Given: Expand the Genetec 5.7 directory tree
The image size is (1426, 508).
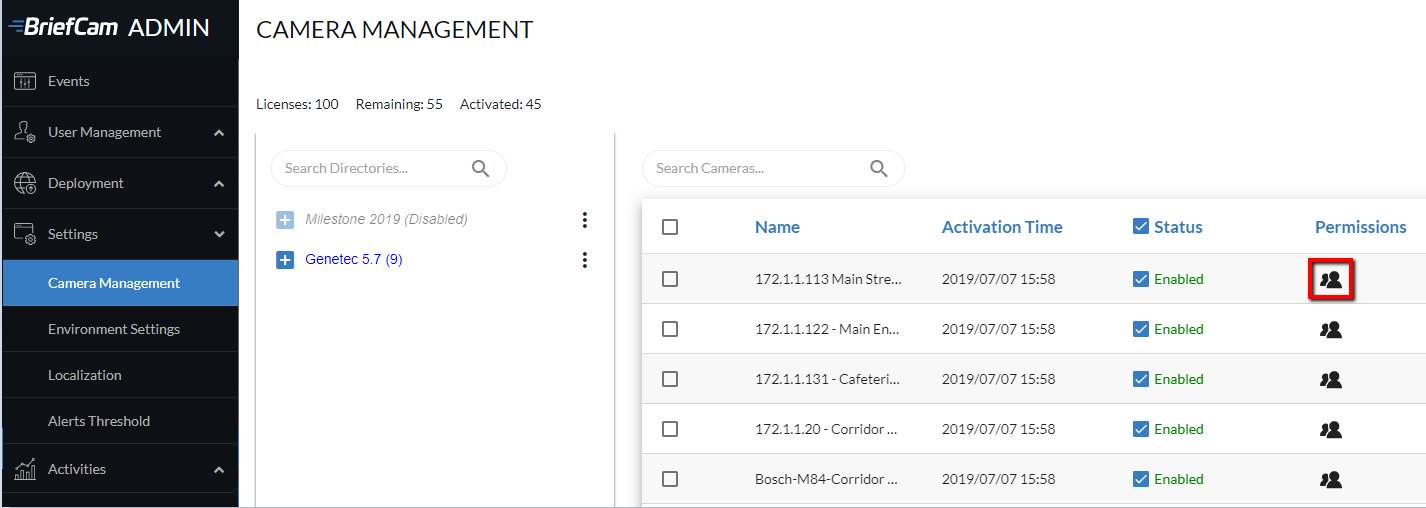Looking at the screenshot, I should pyautogui.click(x=285, y=260).
